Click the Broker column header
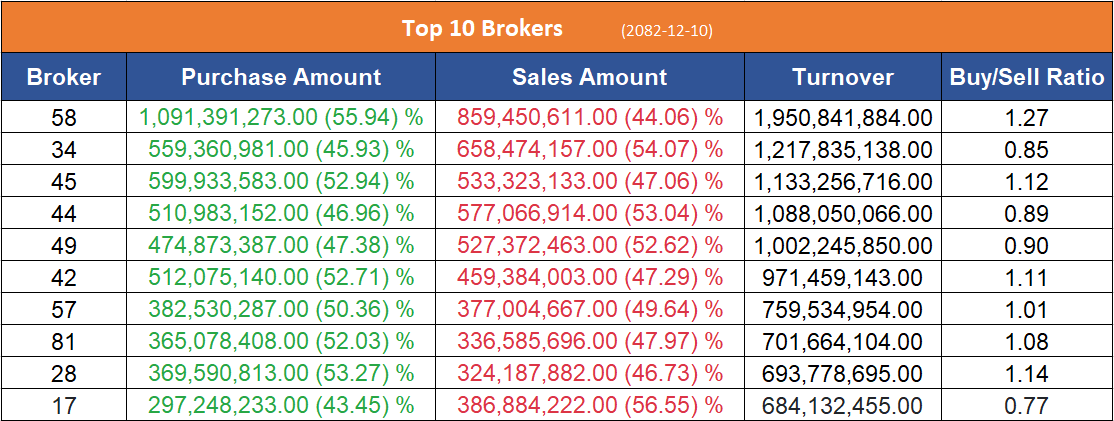 click(x=63, y=77)
